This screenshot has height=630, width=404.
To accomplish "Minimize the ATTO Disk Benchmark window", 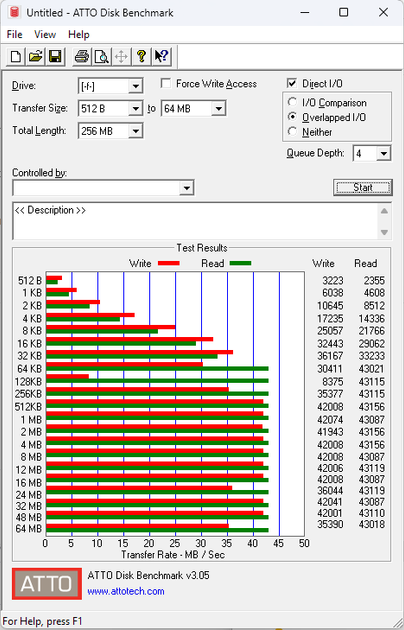I will [306, 12].
